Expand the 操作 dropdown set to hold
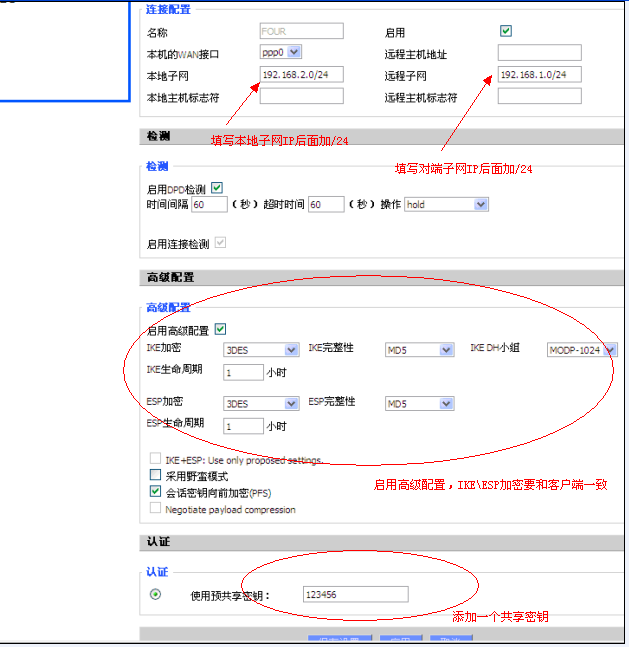 (446, 204)
